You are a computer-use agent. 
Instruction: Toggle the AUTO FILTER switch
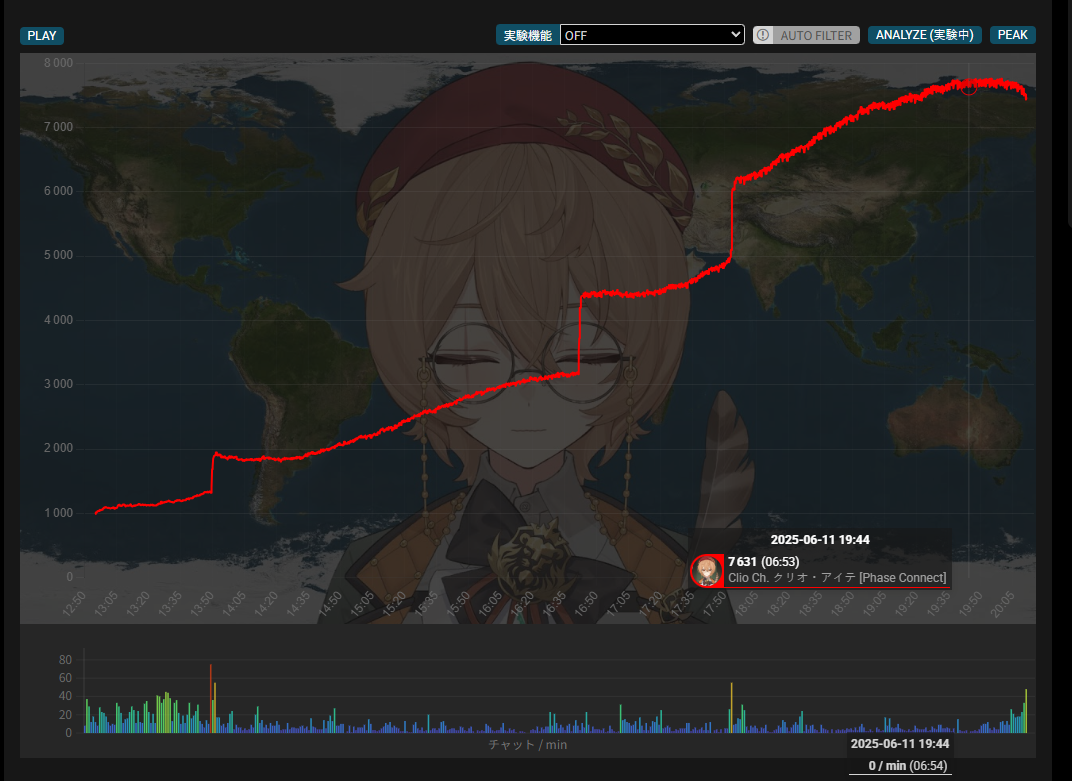(806, 36)
